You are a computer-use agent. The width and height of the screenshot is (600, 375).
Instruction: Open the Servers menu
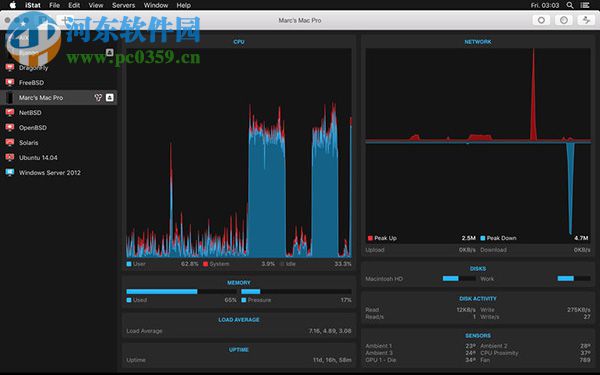coord(123,5)
